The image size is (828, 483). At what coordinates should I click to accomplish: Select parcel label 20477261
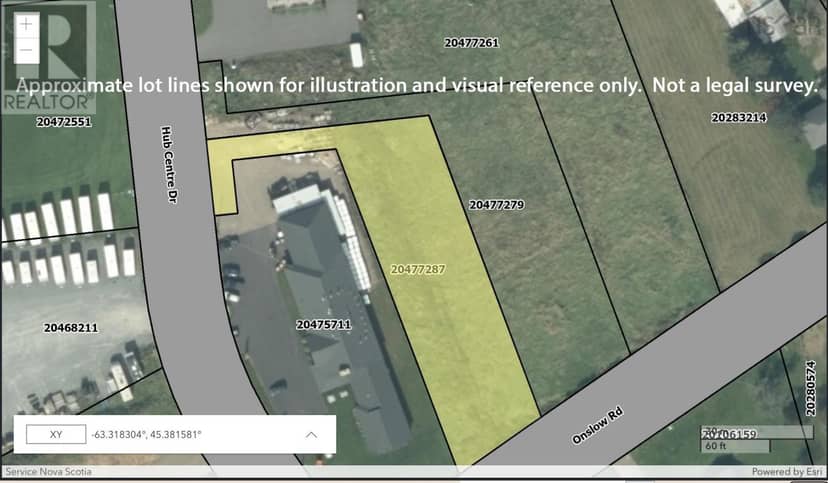tap(472, 43)
